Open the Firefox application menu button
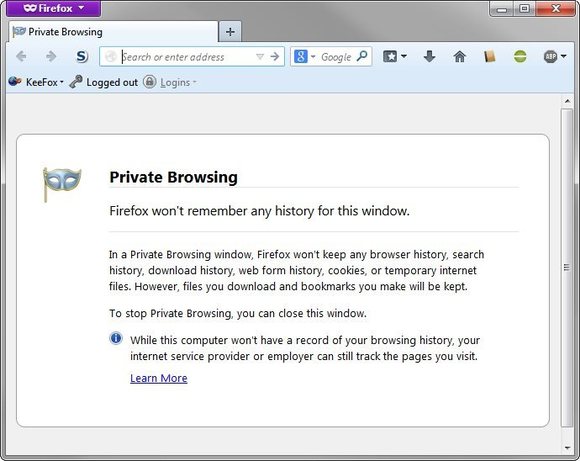This screenshot has width=580, height=461. (x=54, y=8)
